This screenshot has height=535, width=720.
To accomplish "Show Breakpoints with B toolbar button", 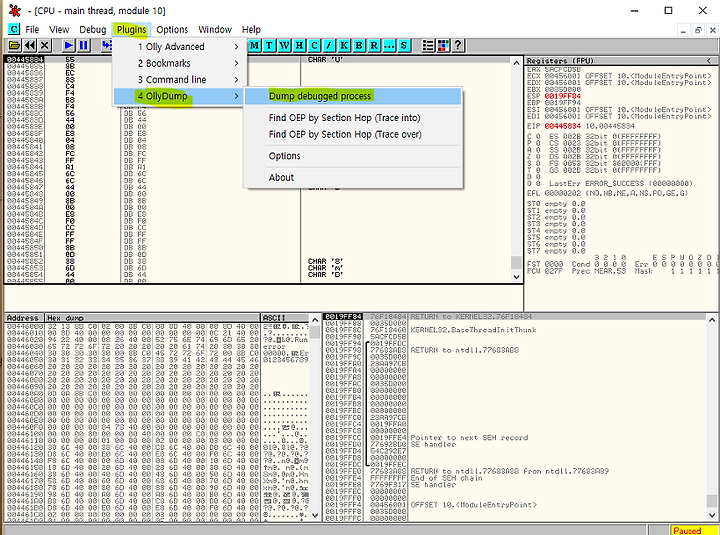I will click(x=359, y=45).
